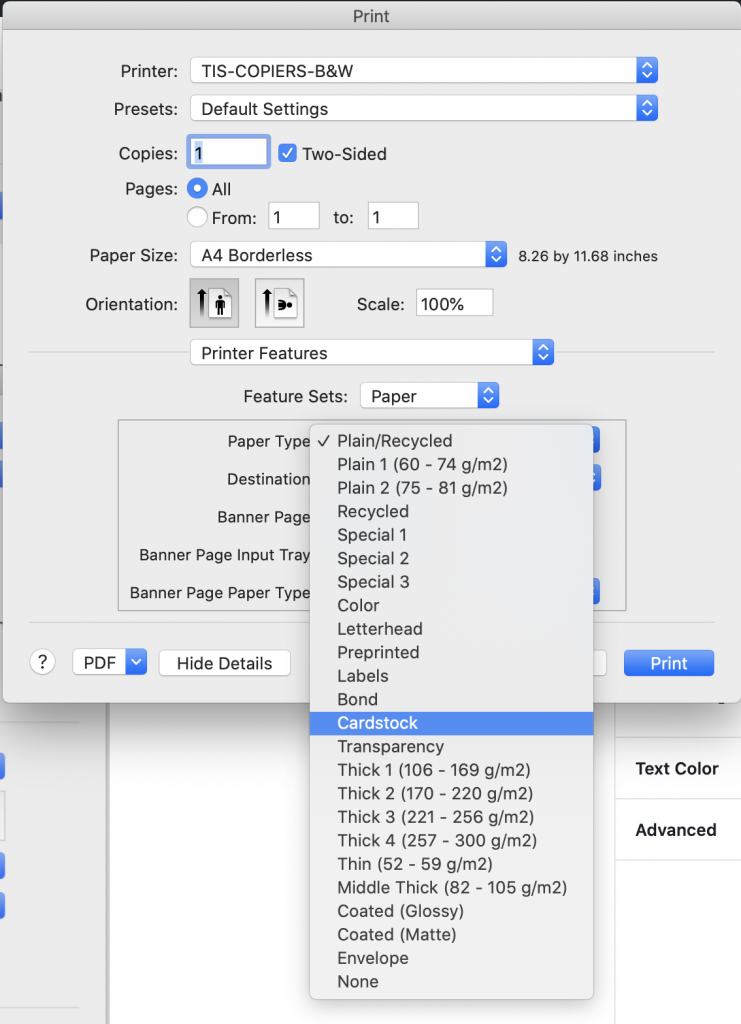Click the Print button
The width and height of the screenshot is (741, 1024).
(668, 663)
